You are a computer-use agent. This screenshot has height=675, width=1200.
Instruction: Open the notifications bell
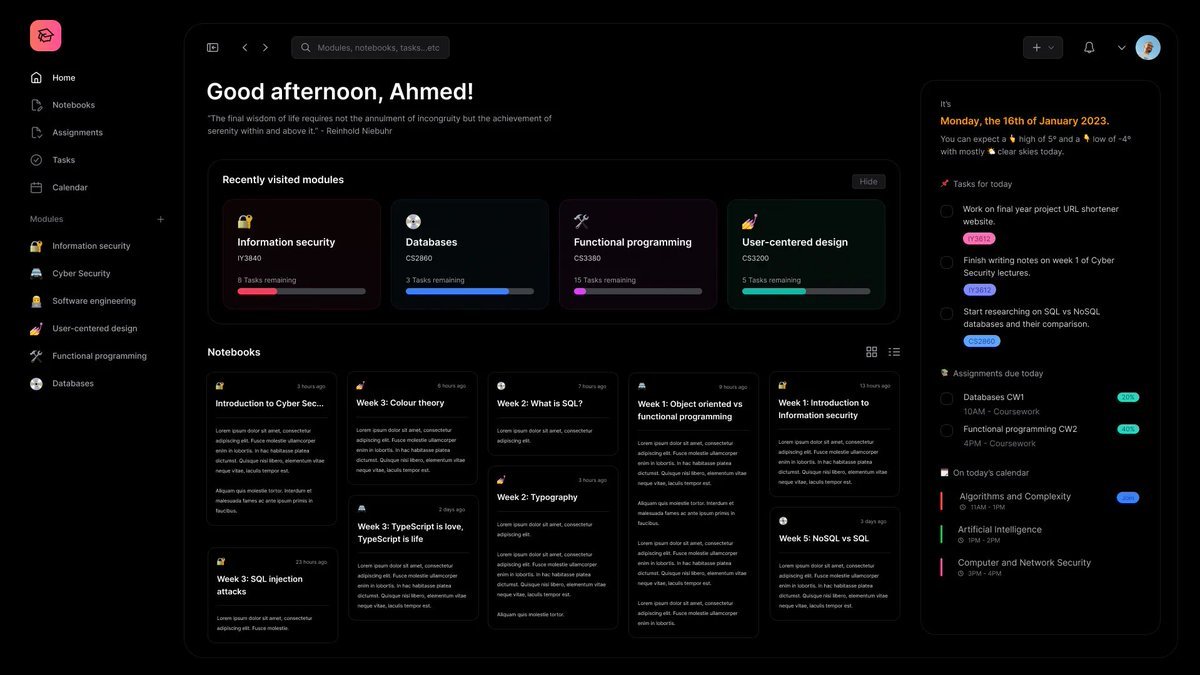tap(1089, 47)
